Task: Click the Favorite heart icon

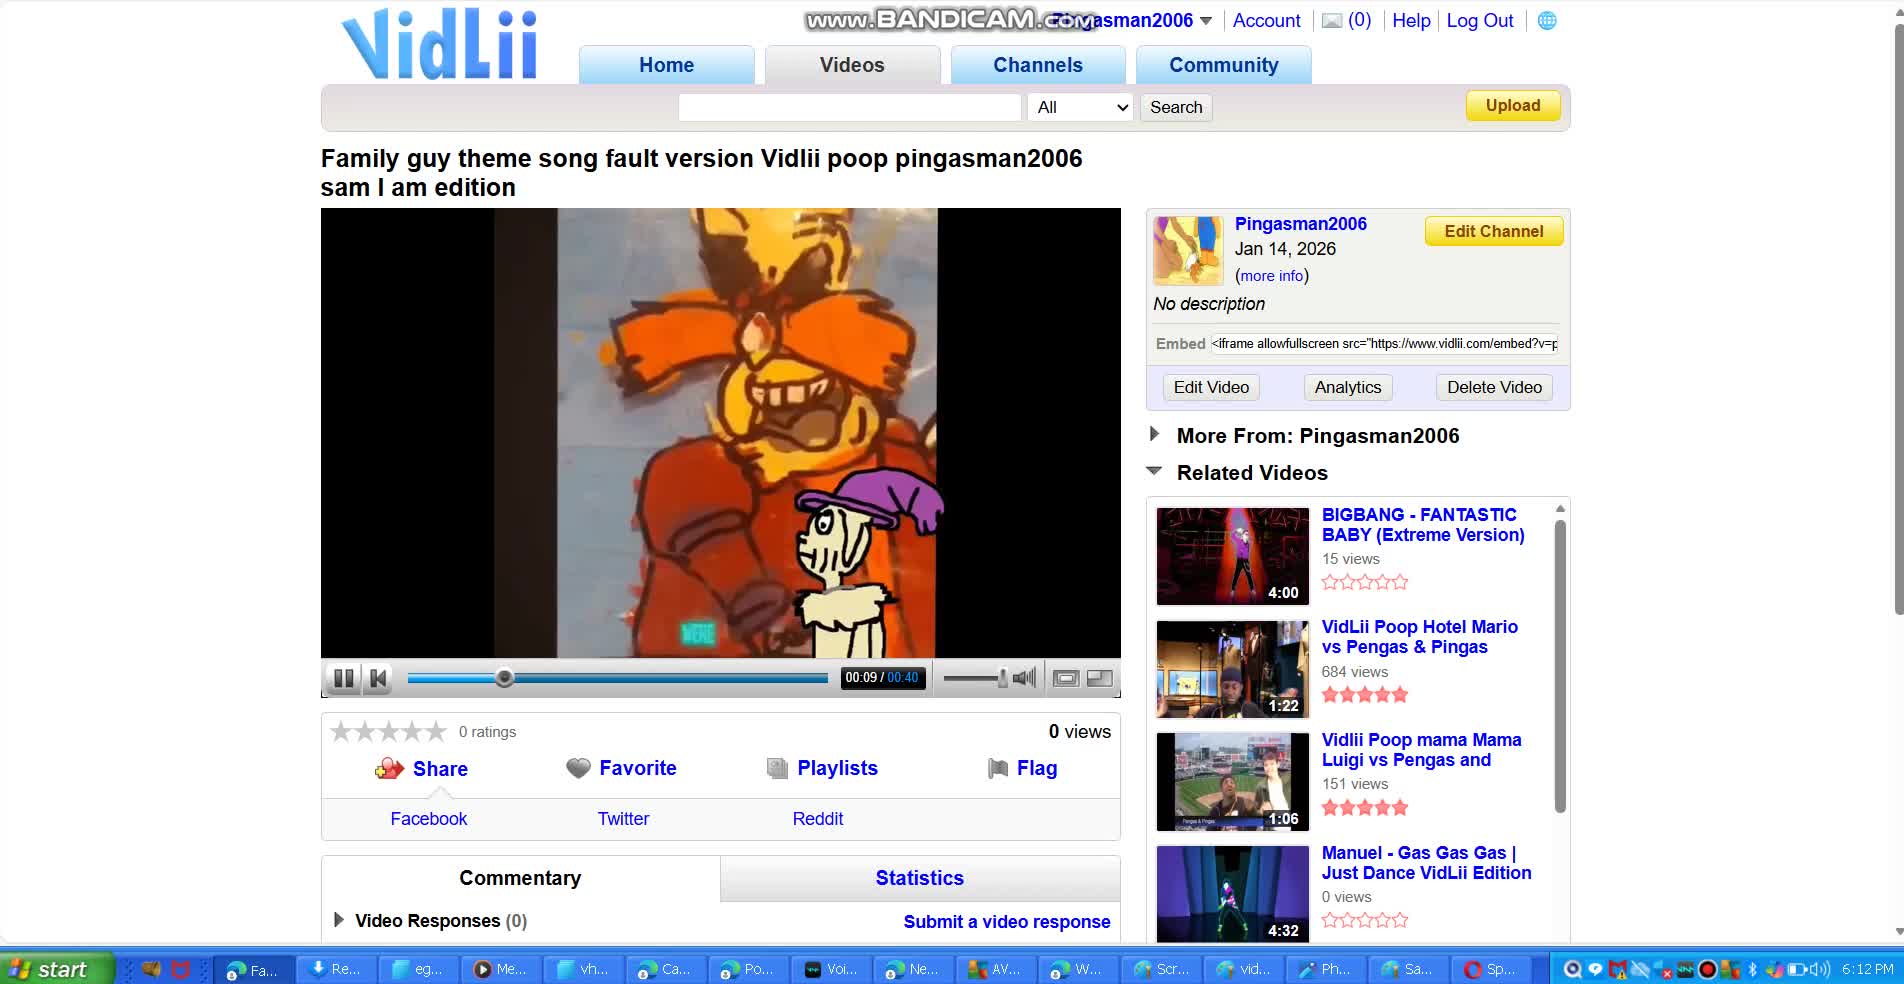Action: [578, 769]
